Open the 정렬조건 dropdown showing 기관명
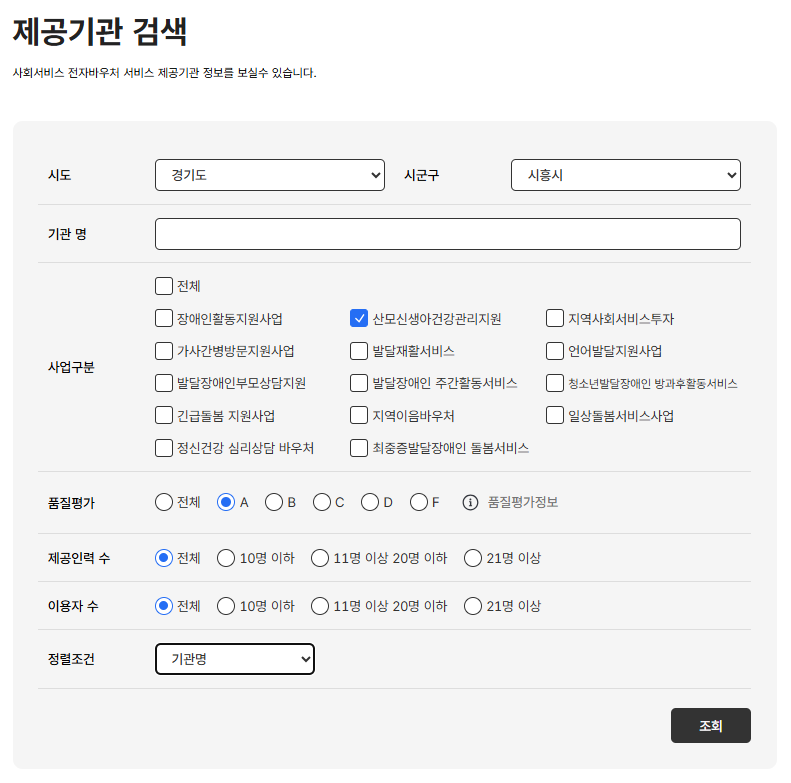The width and height of the screenshot is (791, 783). click(x=235, y=659)
